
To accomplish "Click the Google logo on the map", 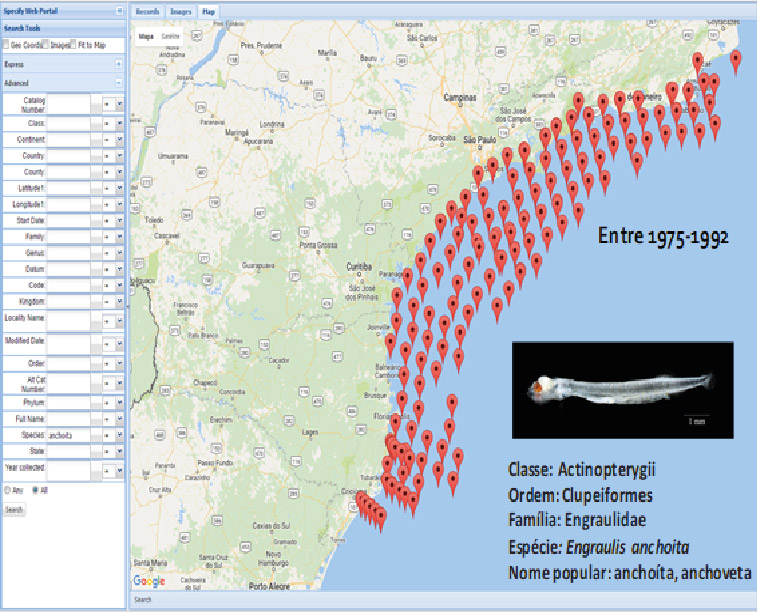I will [x=149, y=580].
